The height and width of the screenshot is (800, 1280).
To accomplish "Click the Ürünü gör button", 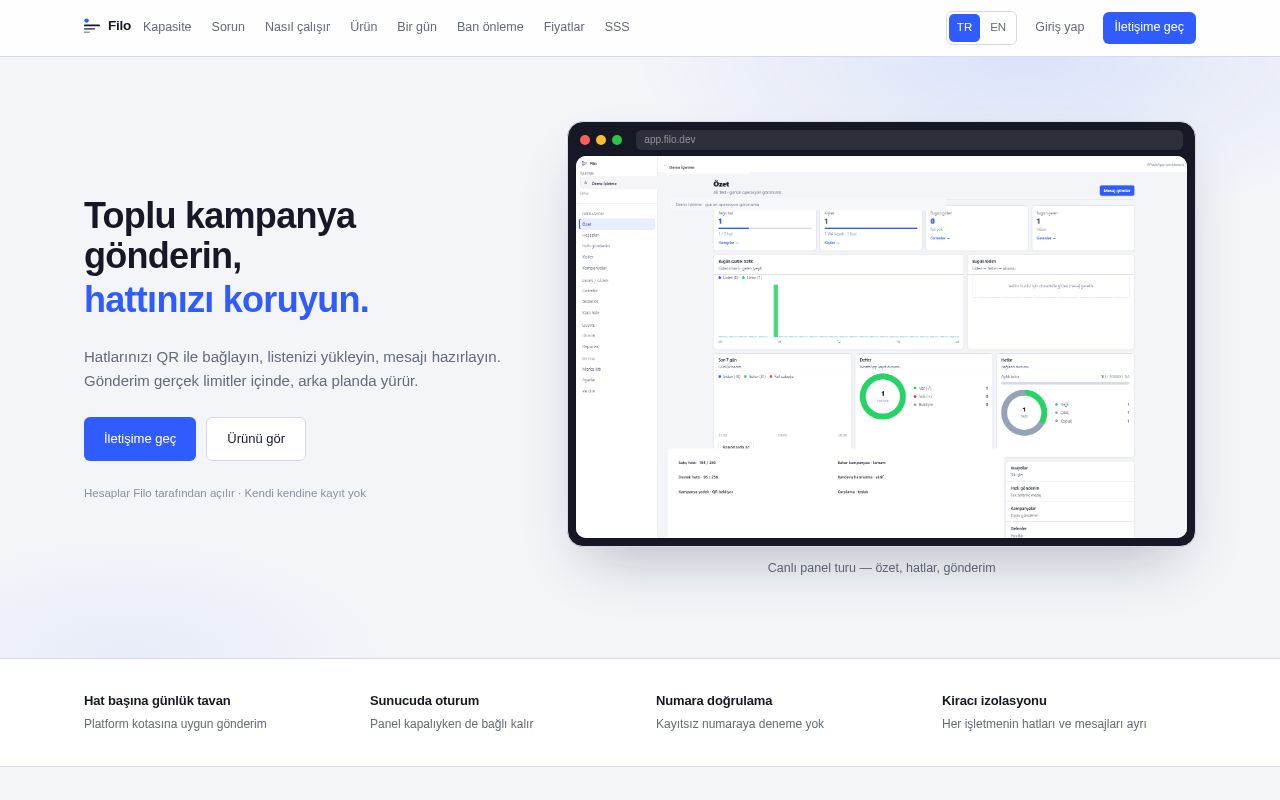I will 256,439.
